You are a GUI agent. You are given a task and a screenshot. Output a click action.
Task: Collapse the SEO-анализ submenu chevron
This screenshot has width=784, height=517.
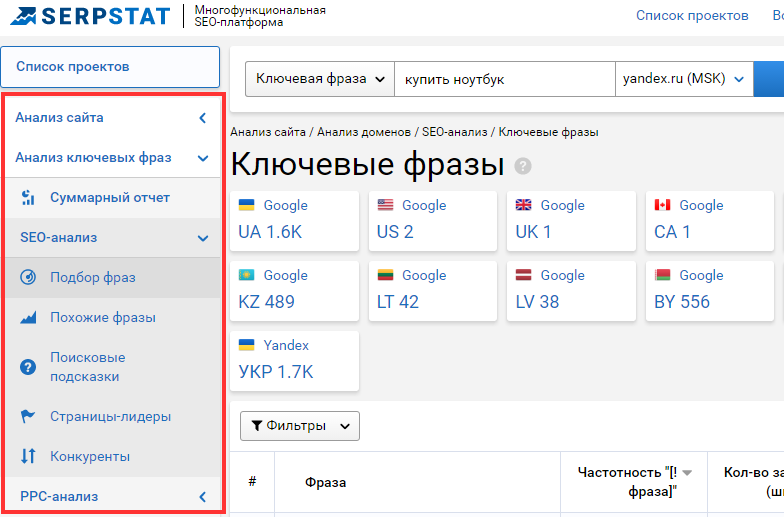click(203, 238)
